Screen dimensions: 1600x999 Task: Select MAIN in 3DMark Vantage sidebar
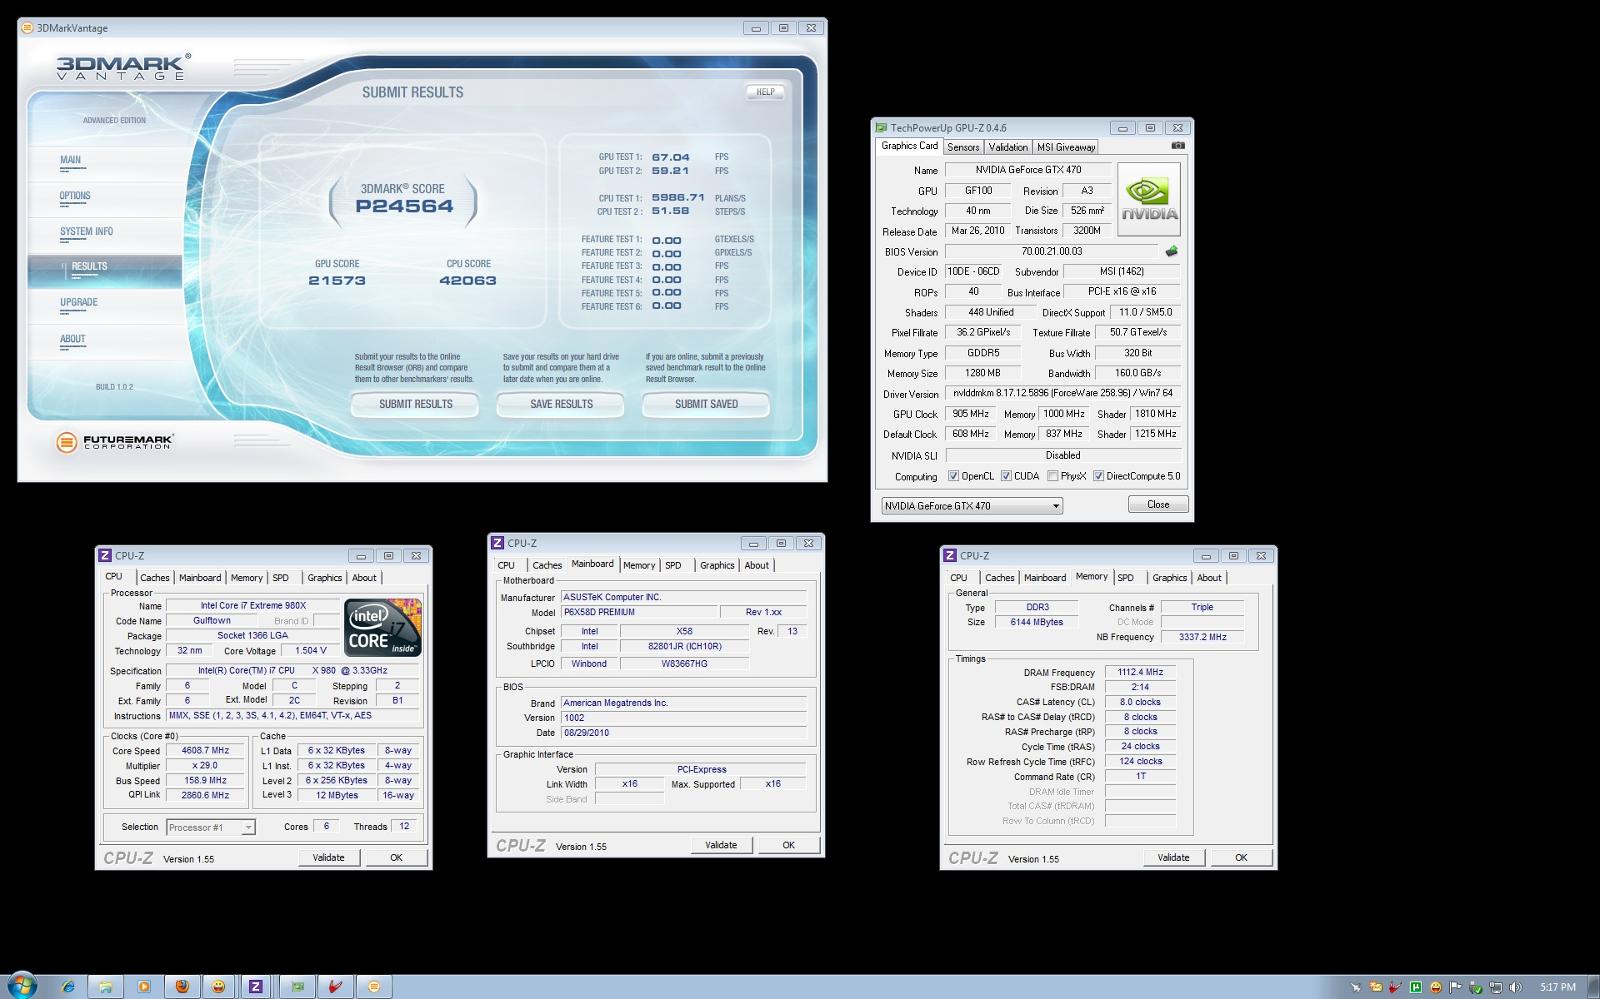[70, 160]
